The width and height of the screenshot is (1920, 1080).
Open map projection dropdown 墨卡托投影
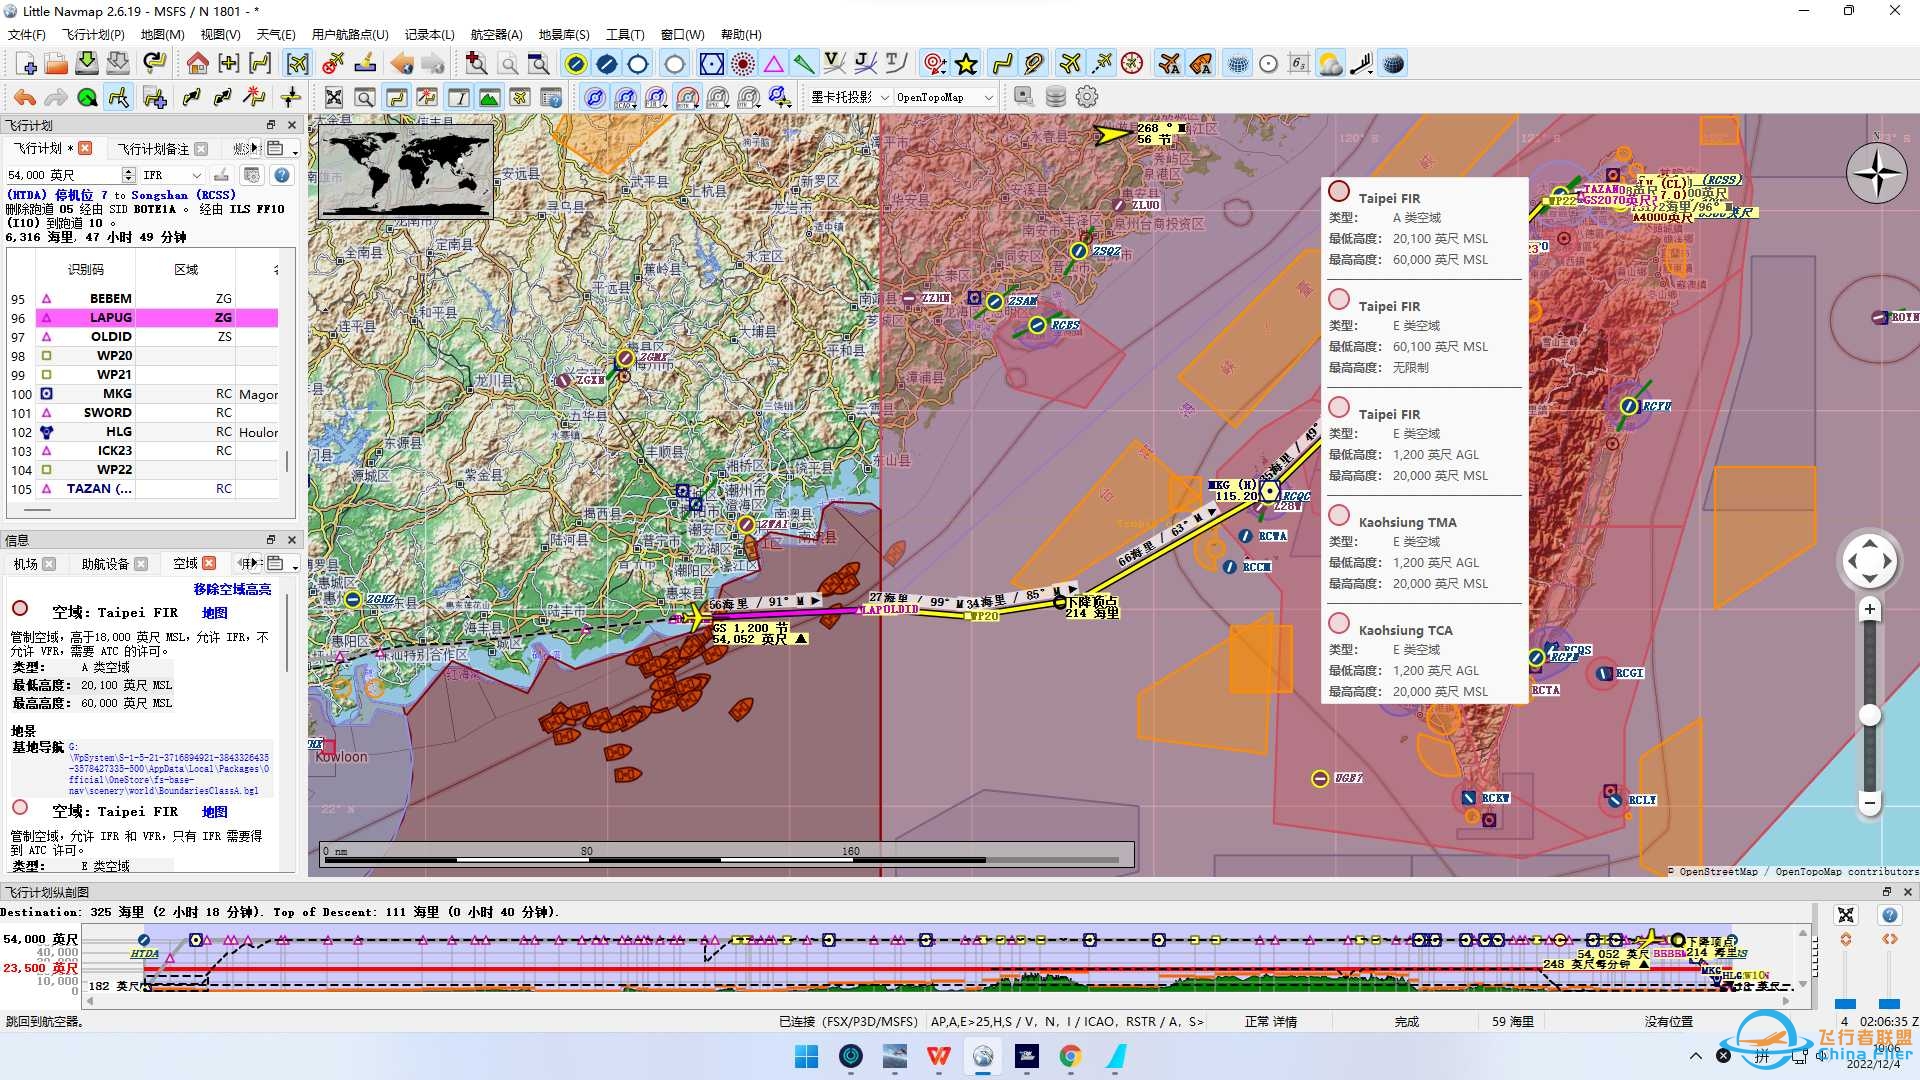[850, 97]
